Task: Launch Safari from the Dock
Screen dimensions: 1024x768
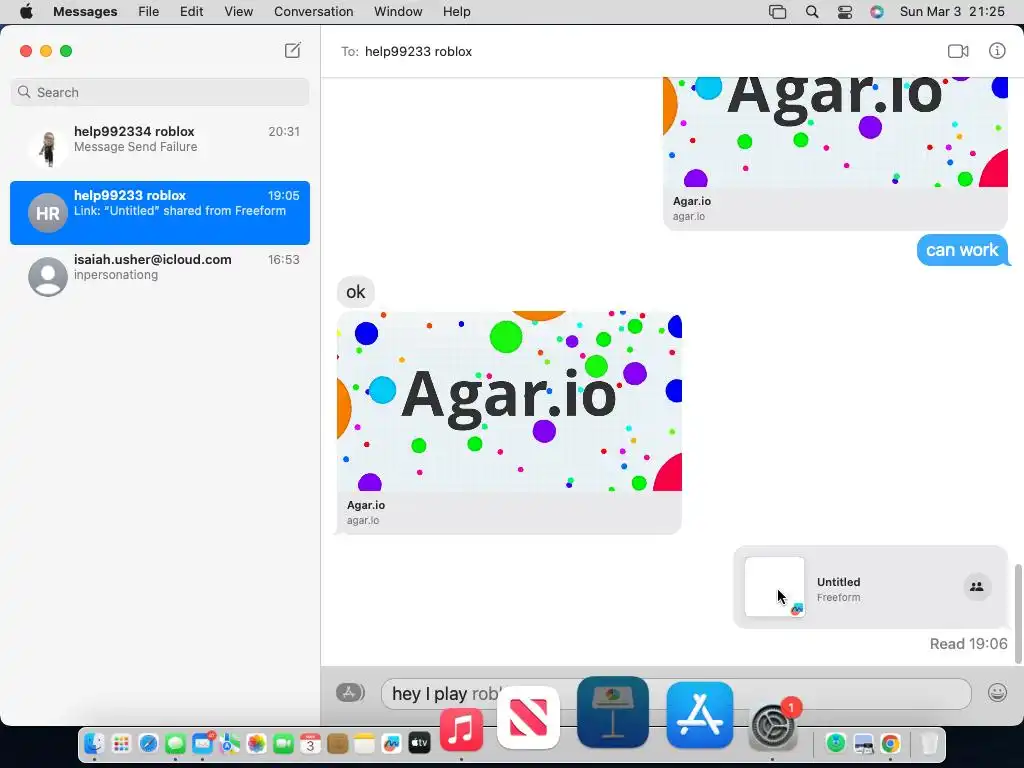Action: coord(148,743)
